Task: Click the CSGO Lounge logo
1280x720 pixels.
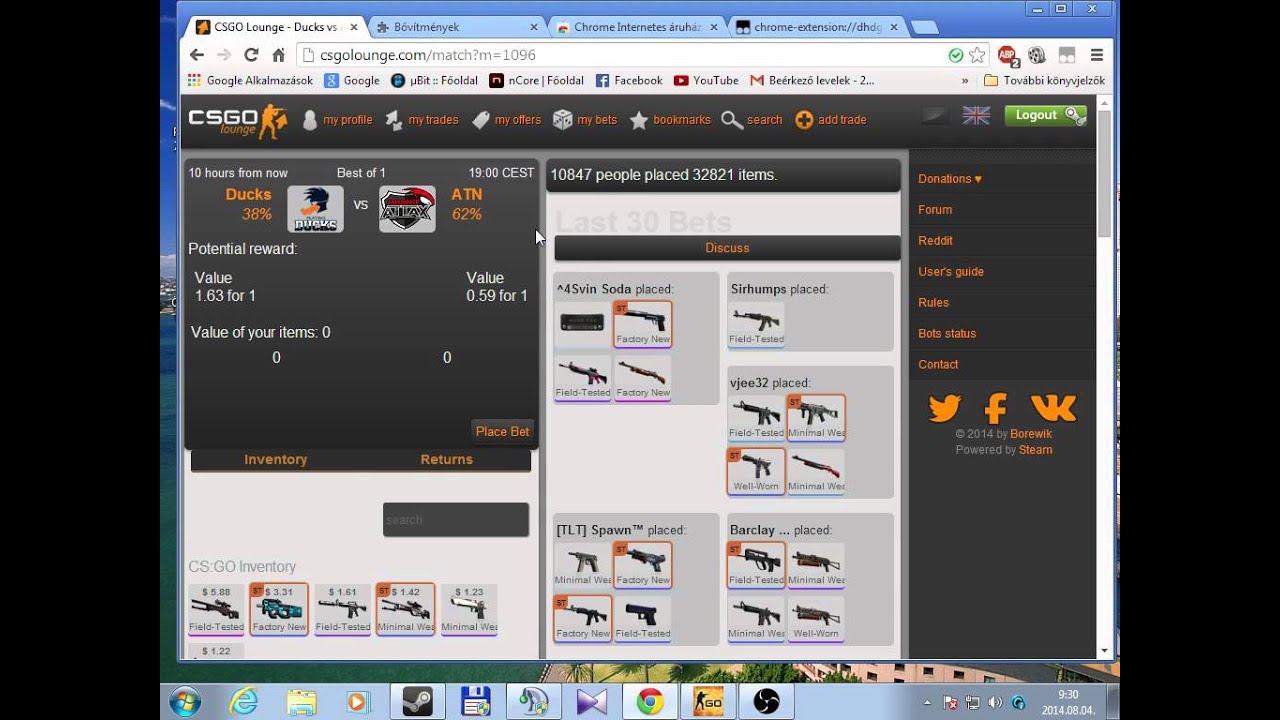Action: coord(238,120)
